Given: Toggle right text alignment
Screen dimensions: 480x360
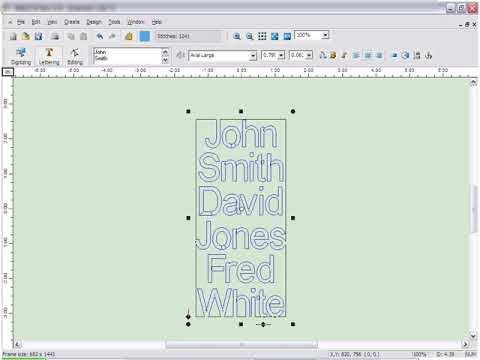Looking at the screenshot, I should [379, 55].
